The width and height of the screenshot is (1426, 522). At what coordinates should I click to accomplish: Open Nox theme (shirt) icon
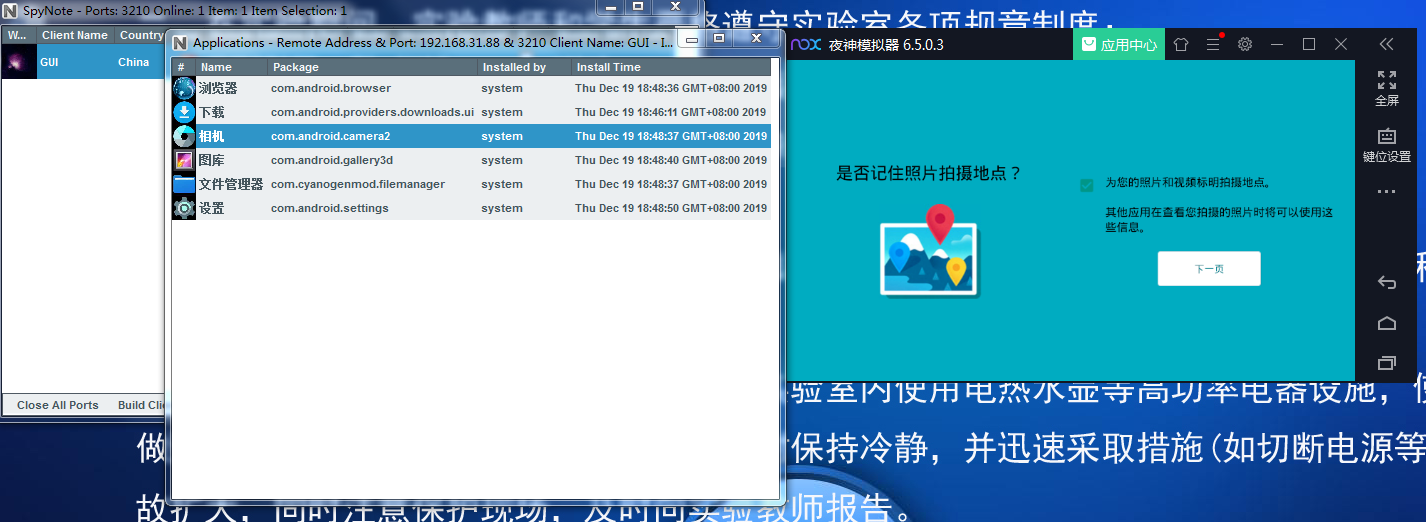coord(1181,45)
